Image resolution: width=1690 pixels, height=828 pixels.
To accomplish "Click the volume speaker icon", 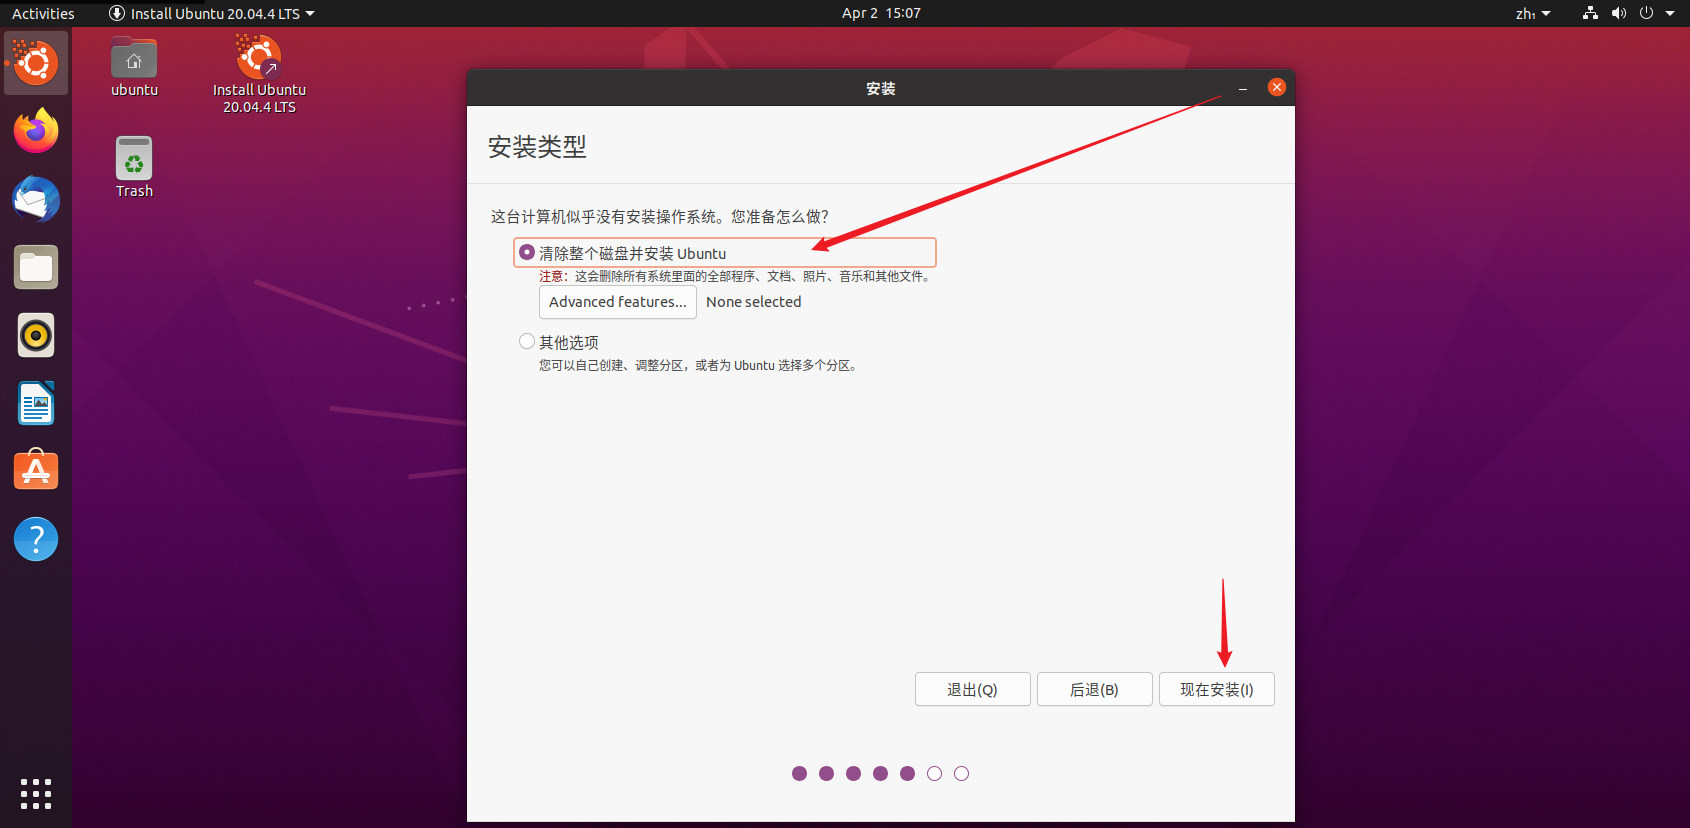I will pos(1618,13).
